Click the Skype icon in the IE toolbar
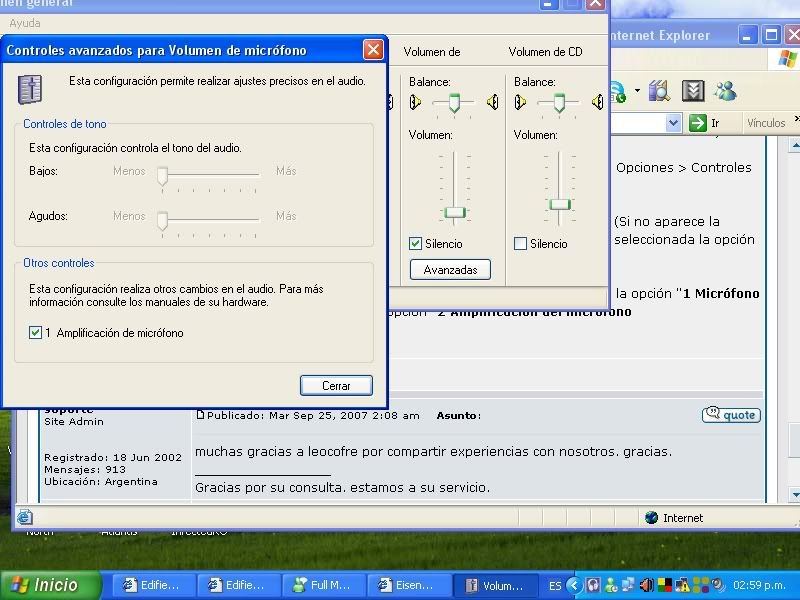800x600 pixels. coord(617,91)
